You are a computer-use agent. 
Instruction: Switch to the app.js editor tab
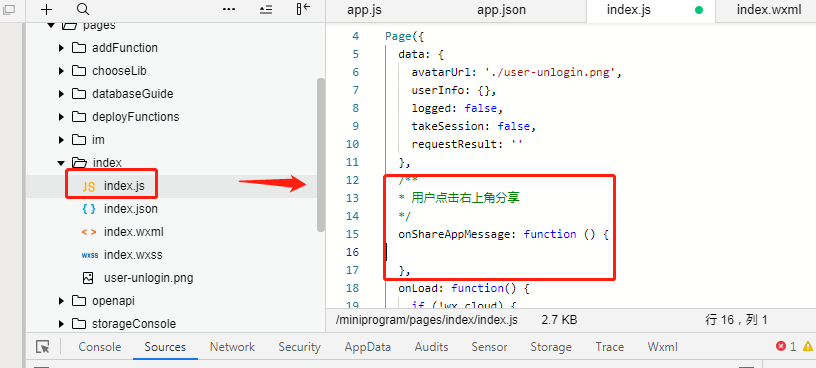(x=364, y=10)
